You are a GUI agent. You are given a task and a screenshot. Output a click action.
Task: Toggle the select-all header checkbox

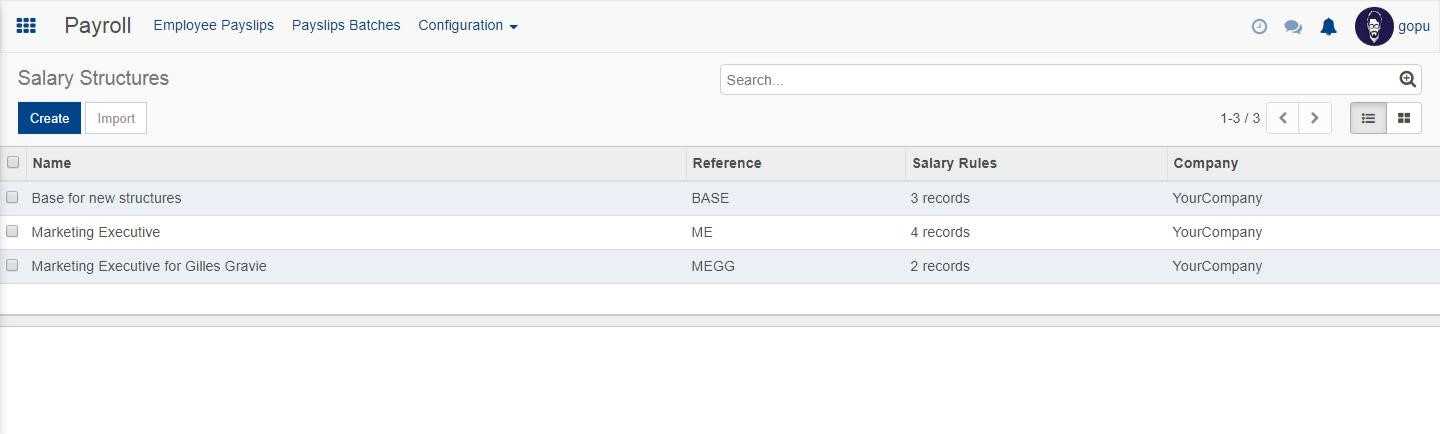click(x=13, y=162)
